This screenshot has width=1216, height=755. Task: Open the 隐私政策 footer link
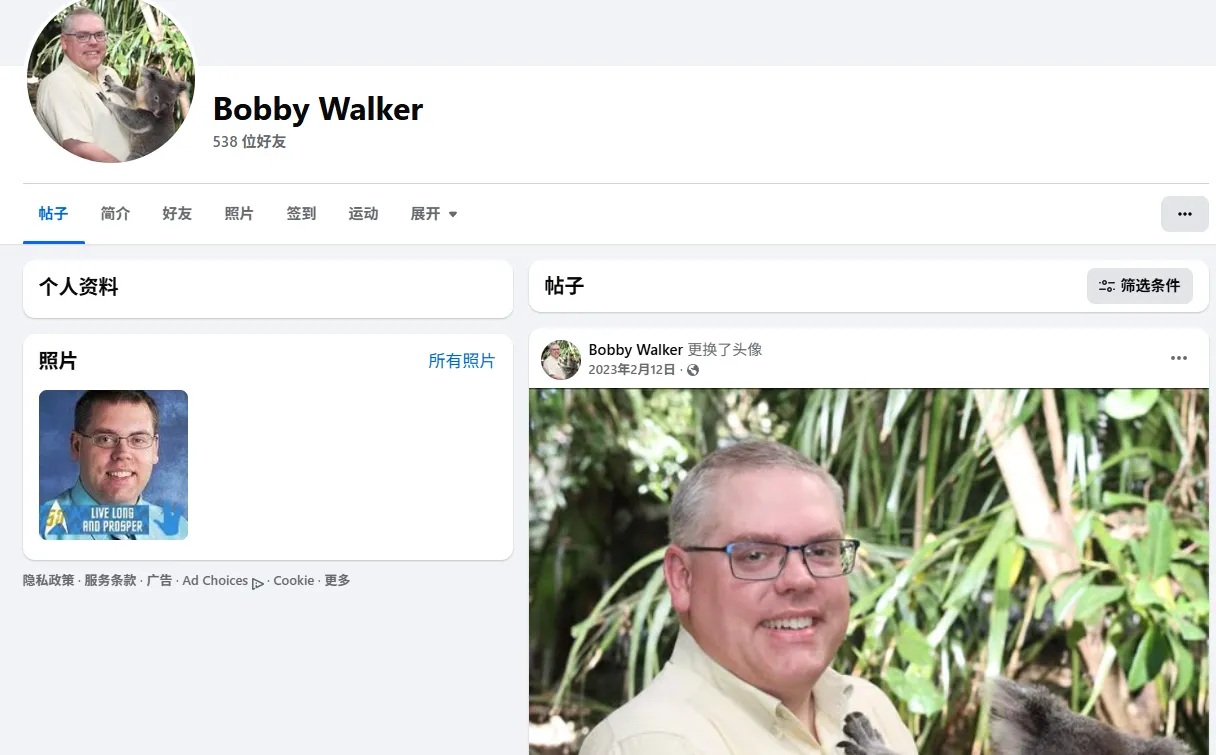click(x=49, y=580)
